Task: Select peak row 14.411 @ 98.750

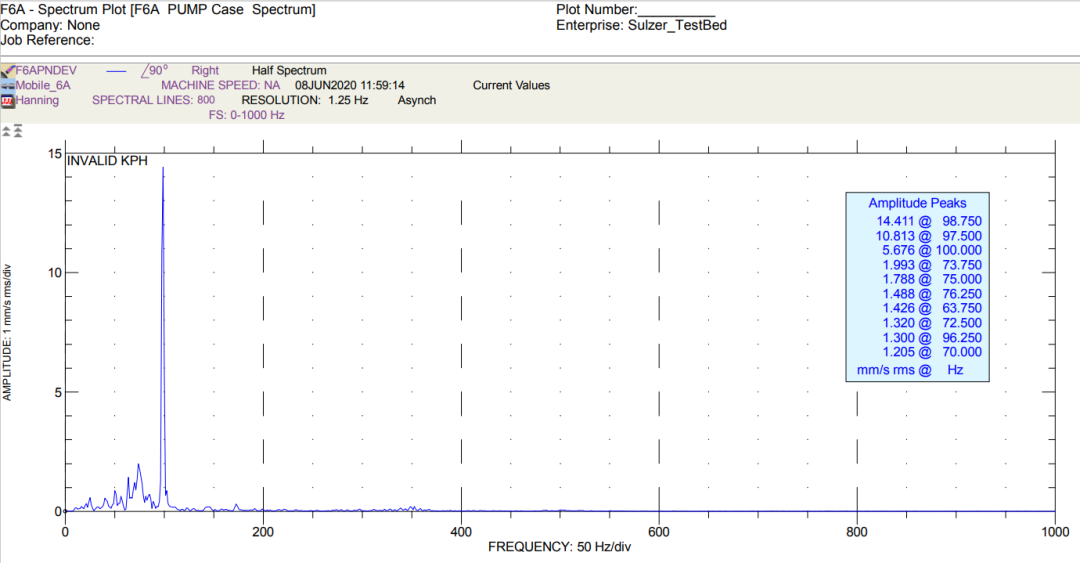Action: [928, 221]
